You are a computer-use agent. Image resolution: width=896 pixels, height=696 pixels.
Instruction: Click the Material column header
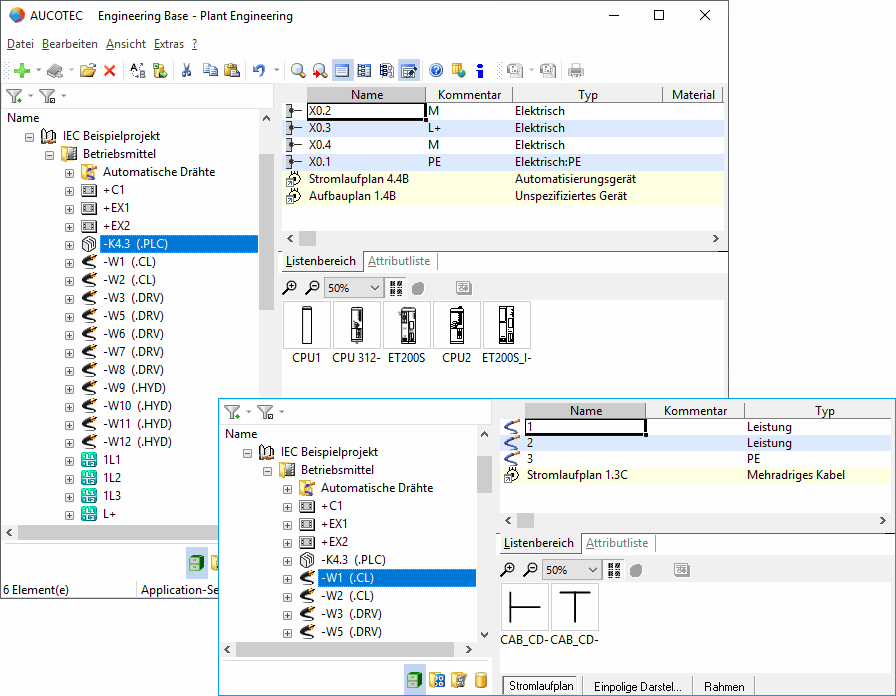pyautogui.click(x=693, y=94)
